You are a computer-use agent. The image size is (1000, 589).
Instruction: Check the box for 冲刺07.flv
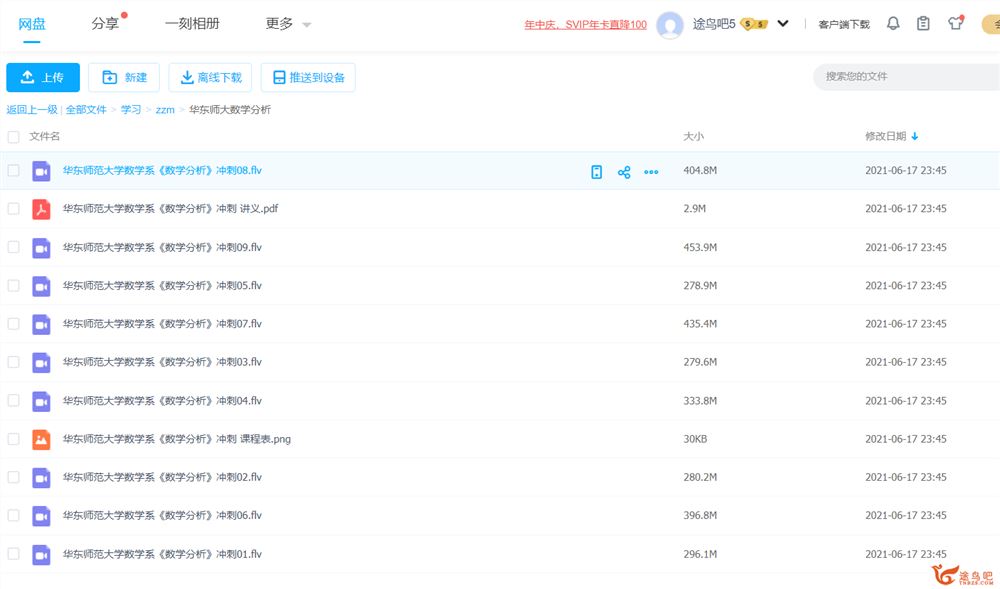click(x=13, y=323)
